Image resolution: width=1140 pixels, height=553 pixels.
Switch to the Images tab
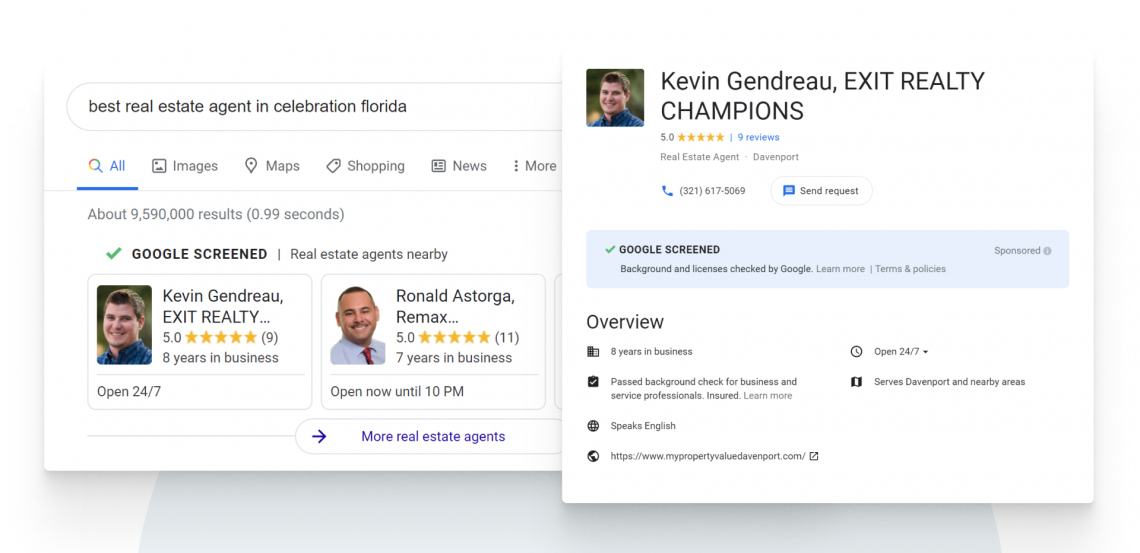[185, 166]
